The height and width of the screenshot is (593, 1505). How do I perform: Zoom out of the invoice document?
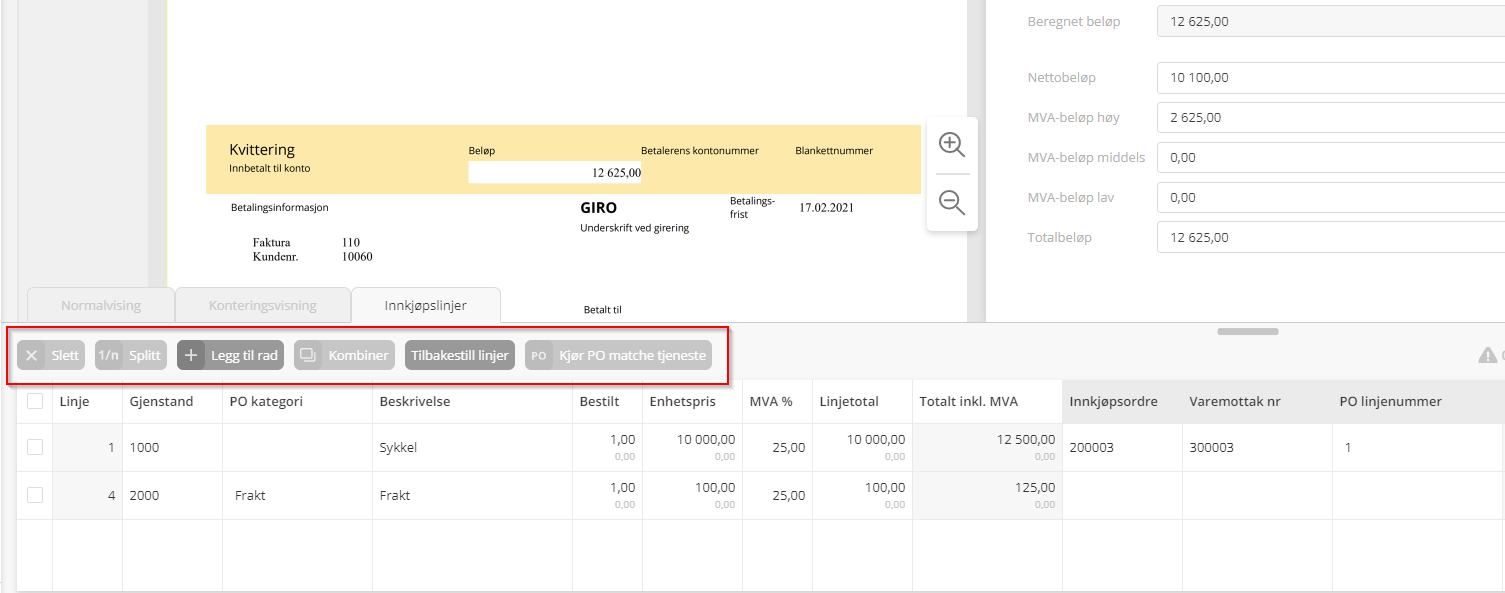pyautogui.click(x=951, y=203)
